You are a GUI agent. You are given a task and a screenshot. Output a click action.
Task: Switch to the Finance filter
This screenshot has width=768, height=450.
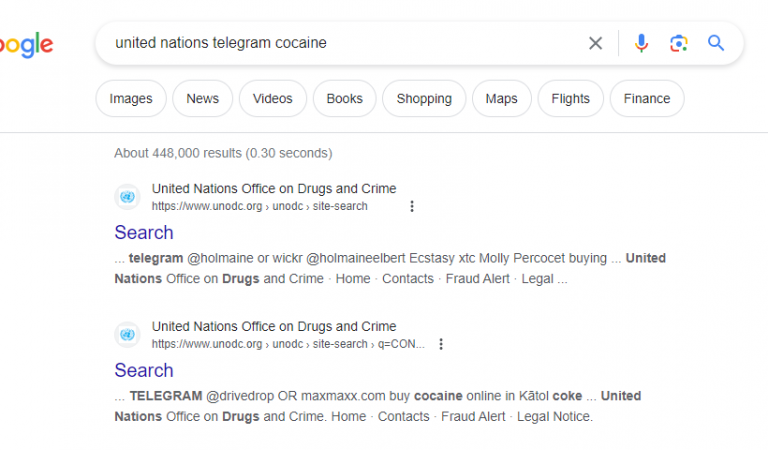tap(647, 98)
